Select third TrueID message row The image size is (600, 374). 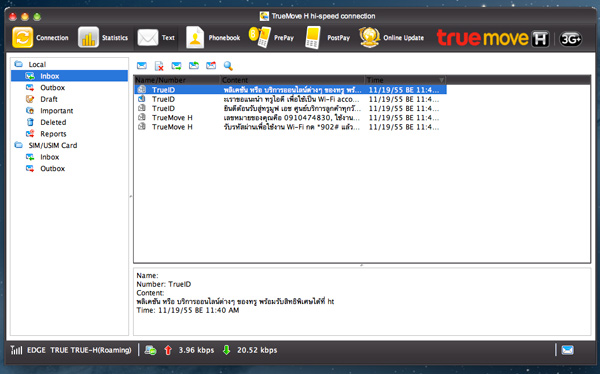point(290,108)
